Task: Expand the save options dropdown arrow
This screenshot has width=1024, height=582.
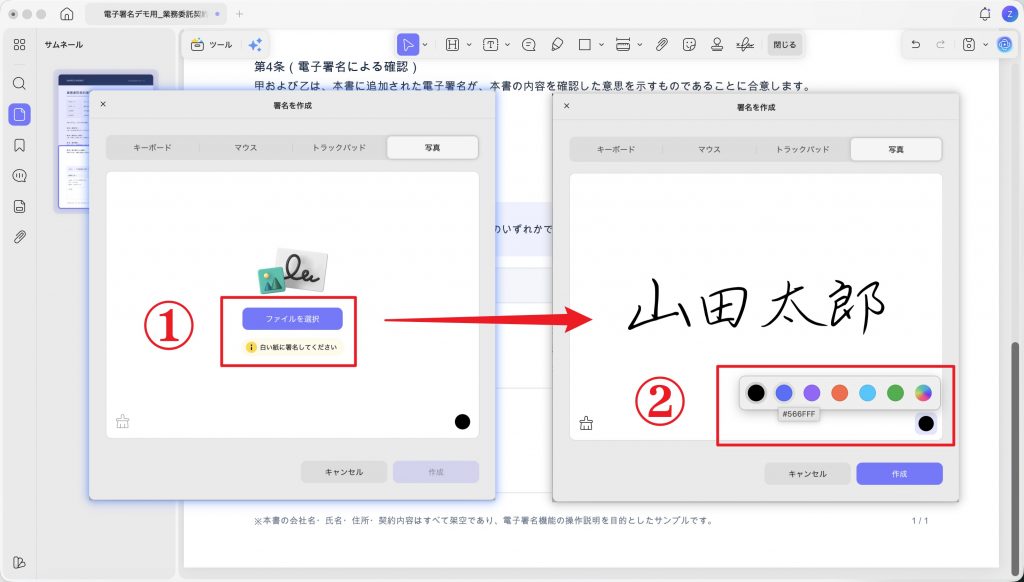Action: click(x=985, y=45)
